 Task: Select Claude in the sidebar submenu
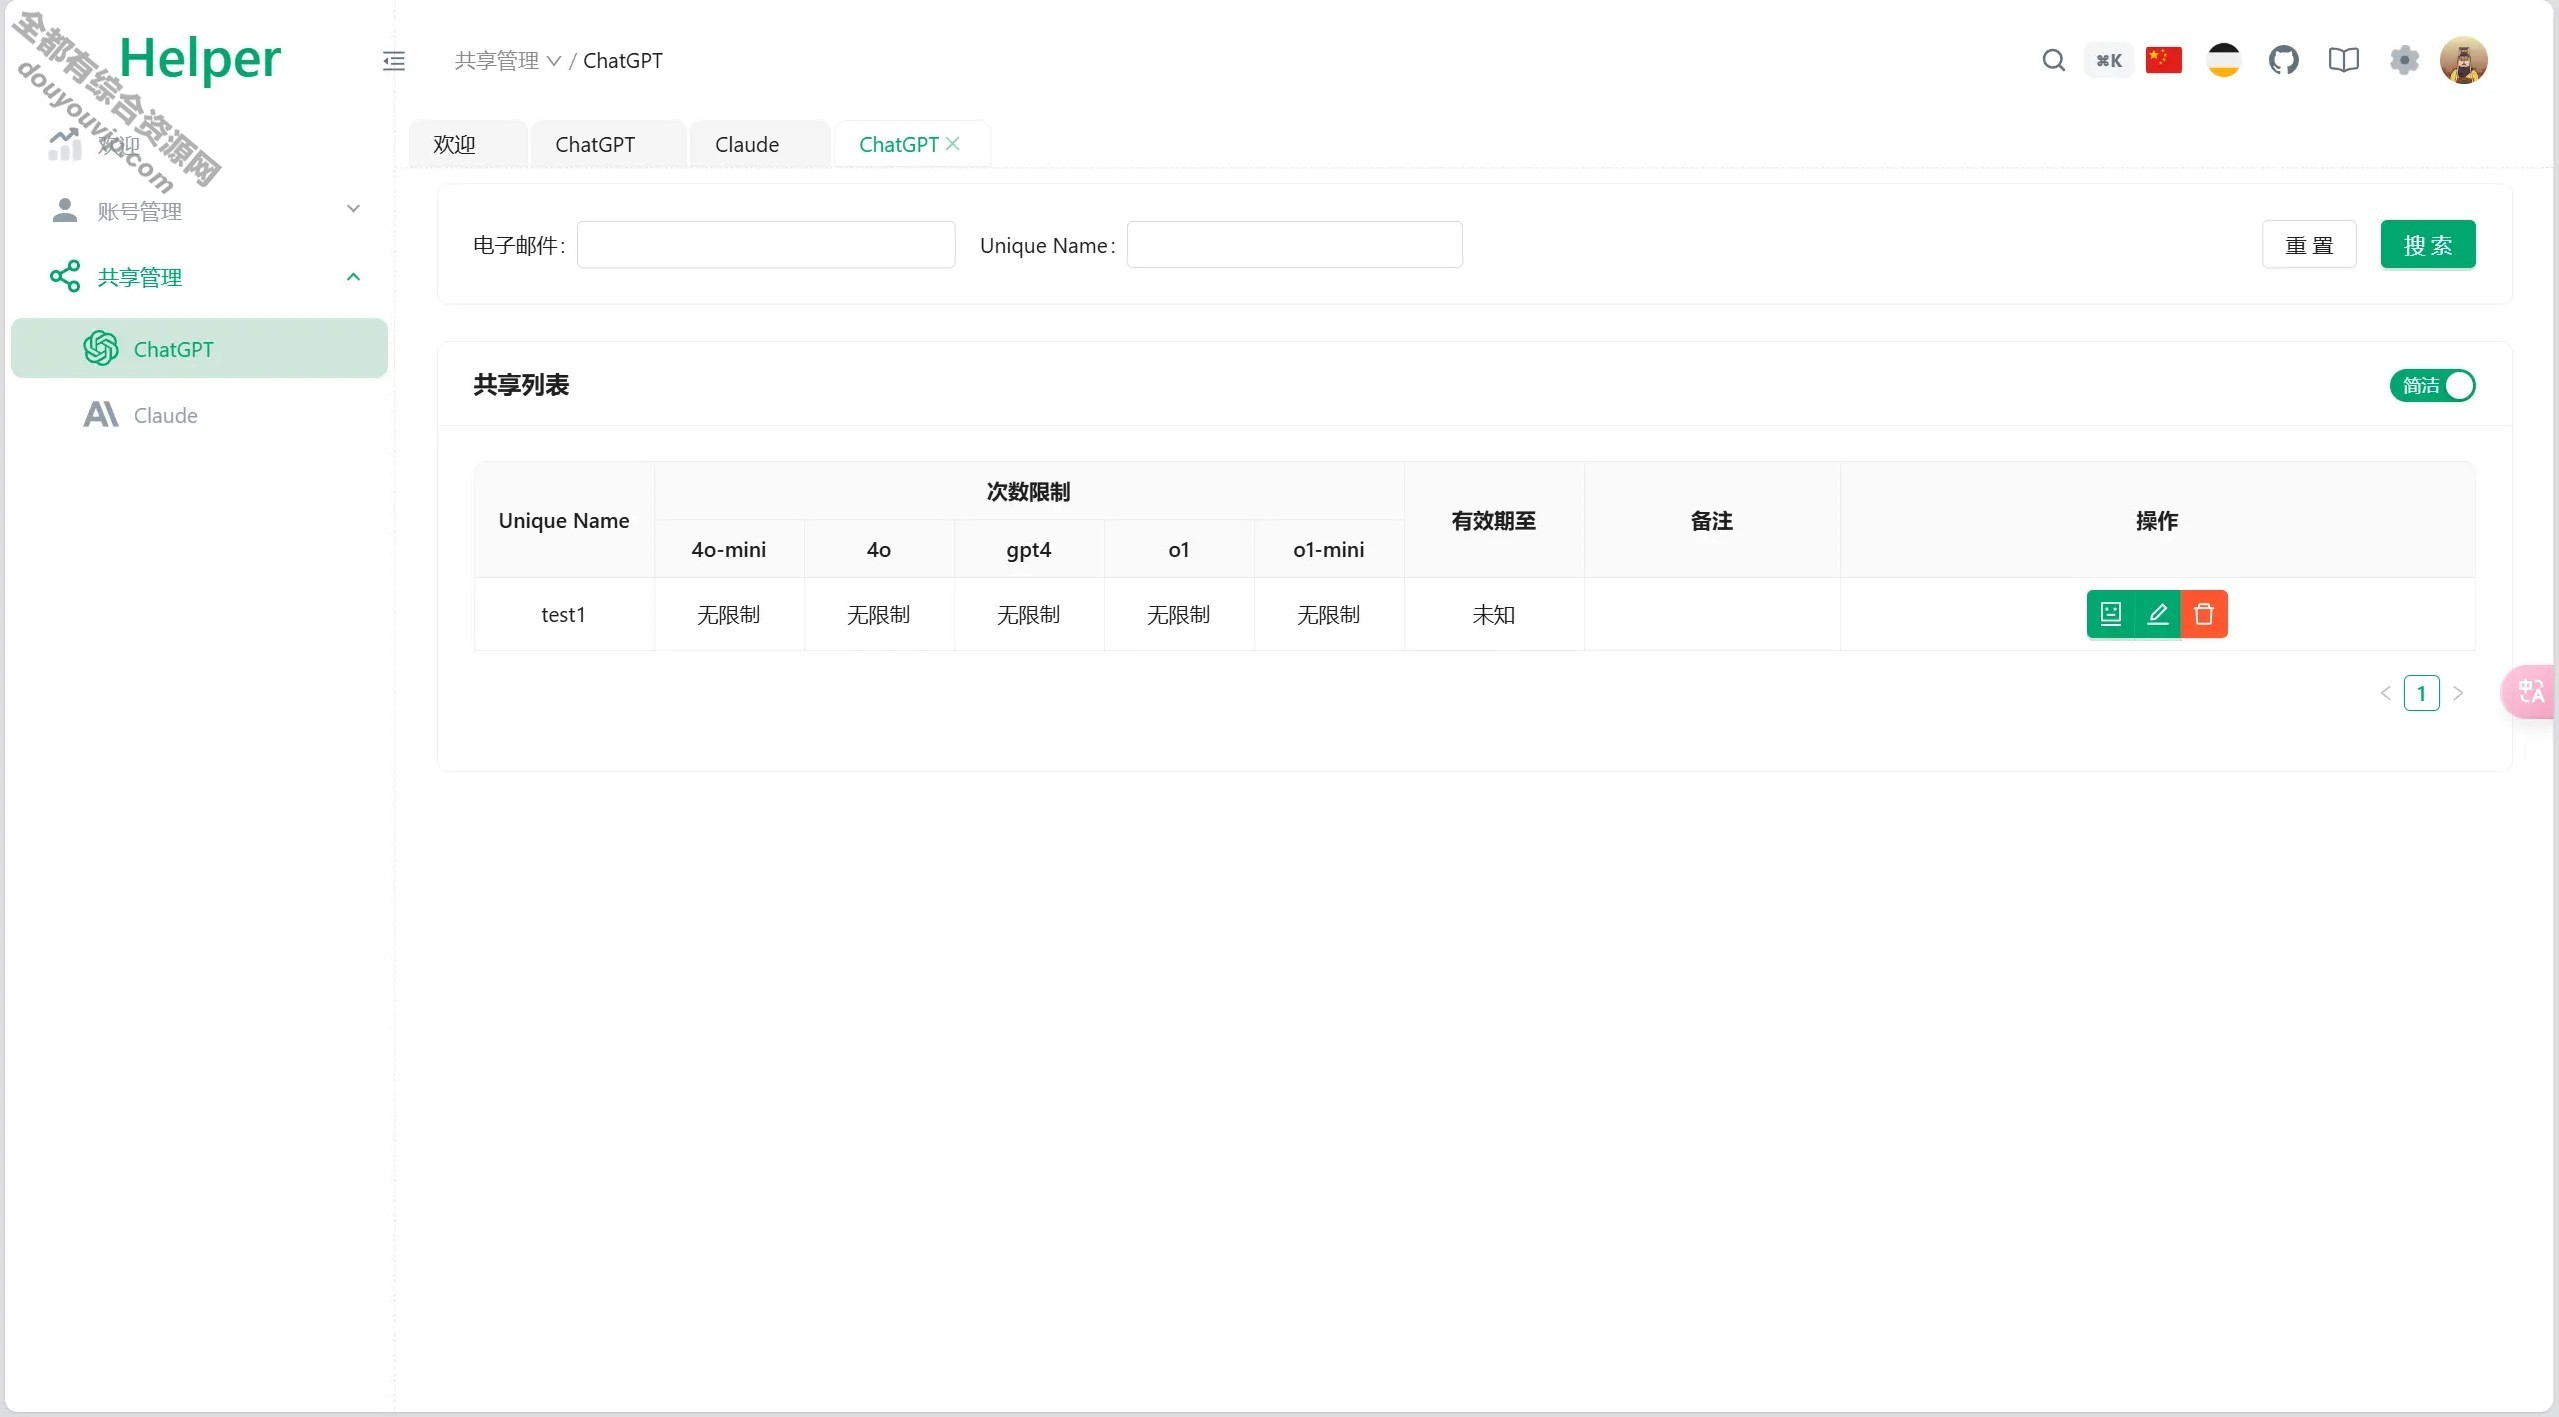(x=200, y=414)
